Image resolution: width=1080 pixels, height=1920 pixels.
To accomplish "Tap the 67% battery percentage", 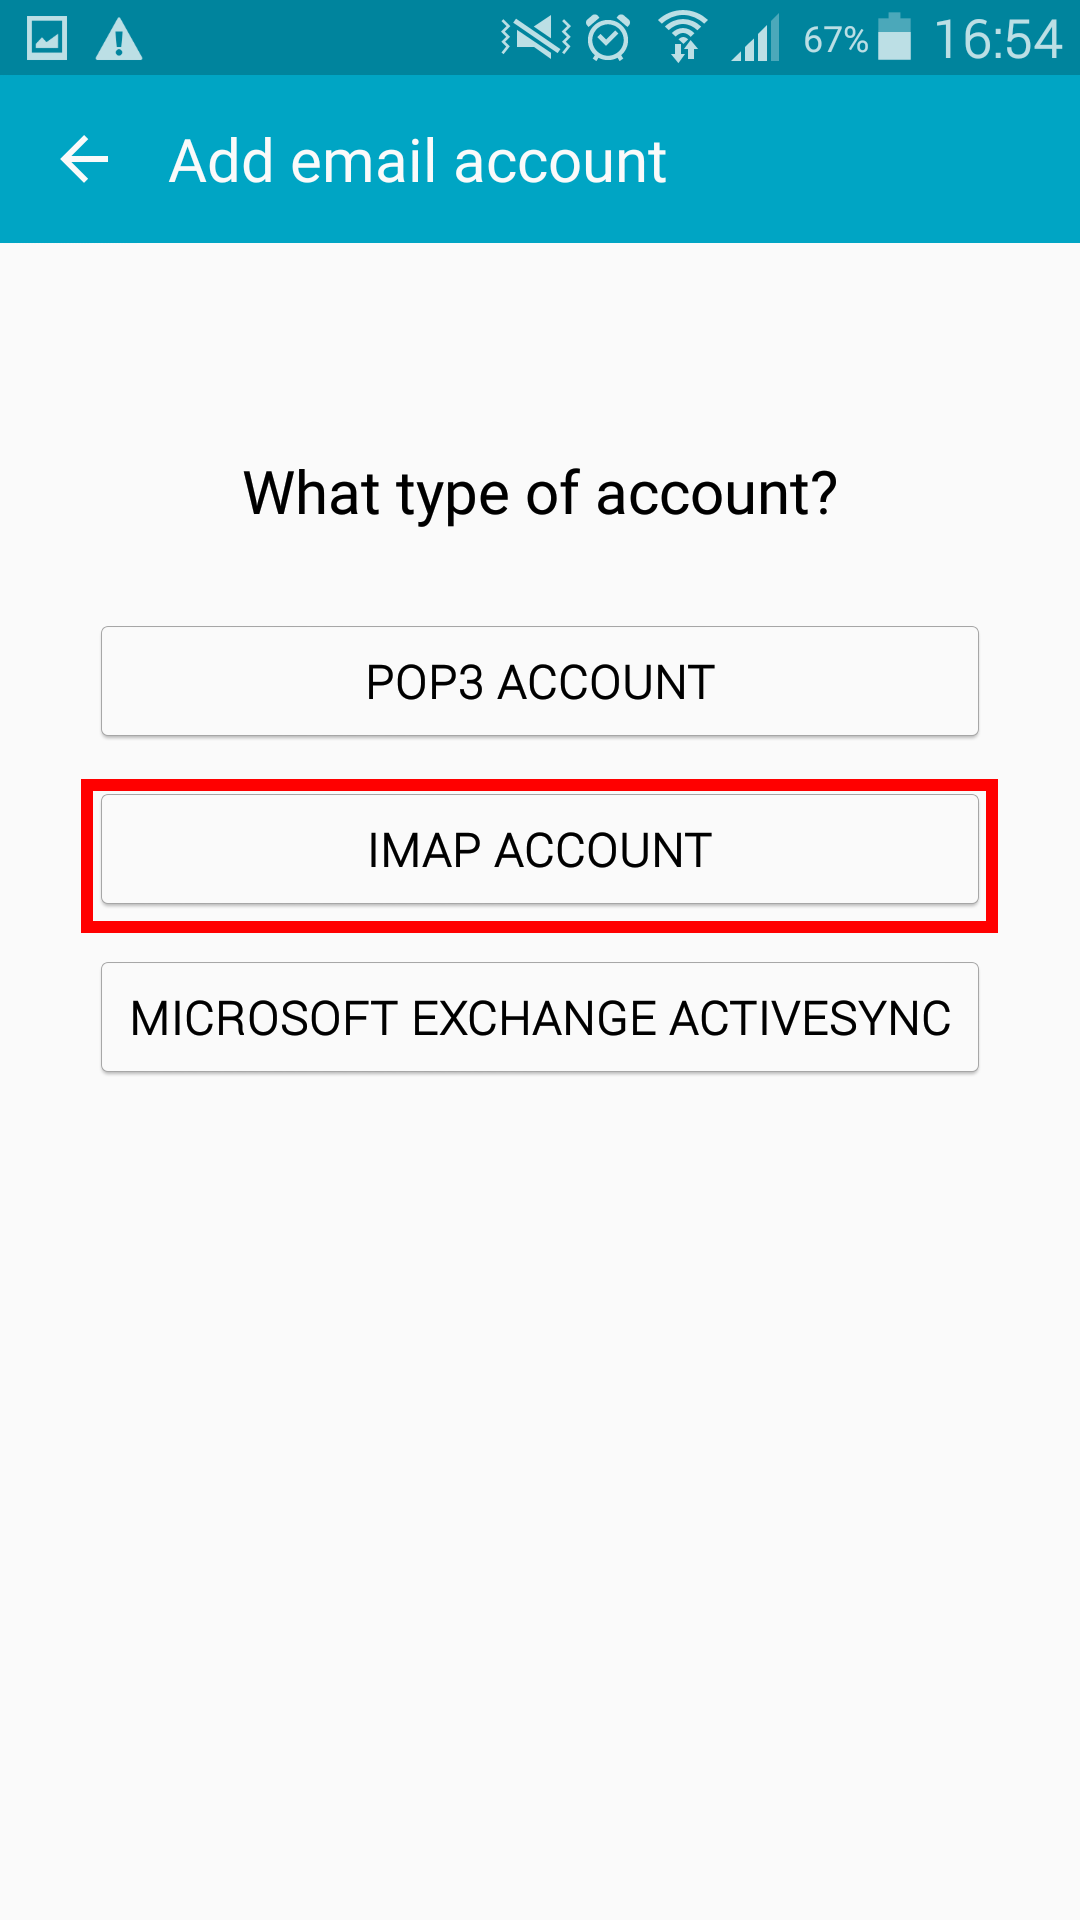I will point(835,40).
